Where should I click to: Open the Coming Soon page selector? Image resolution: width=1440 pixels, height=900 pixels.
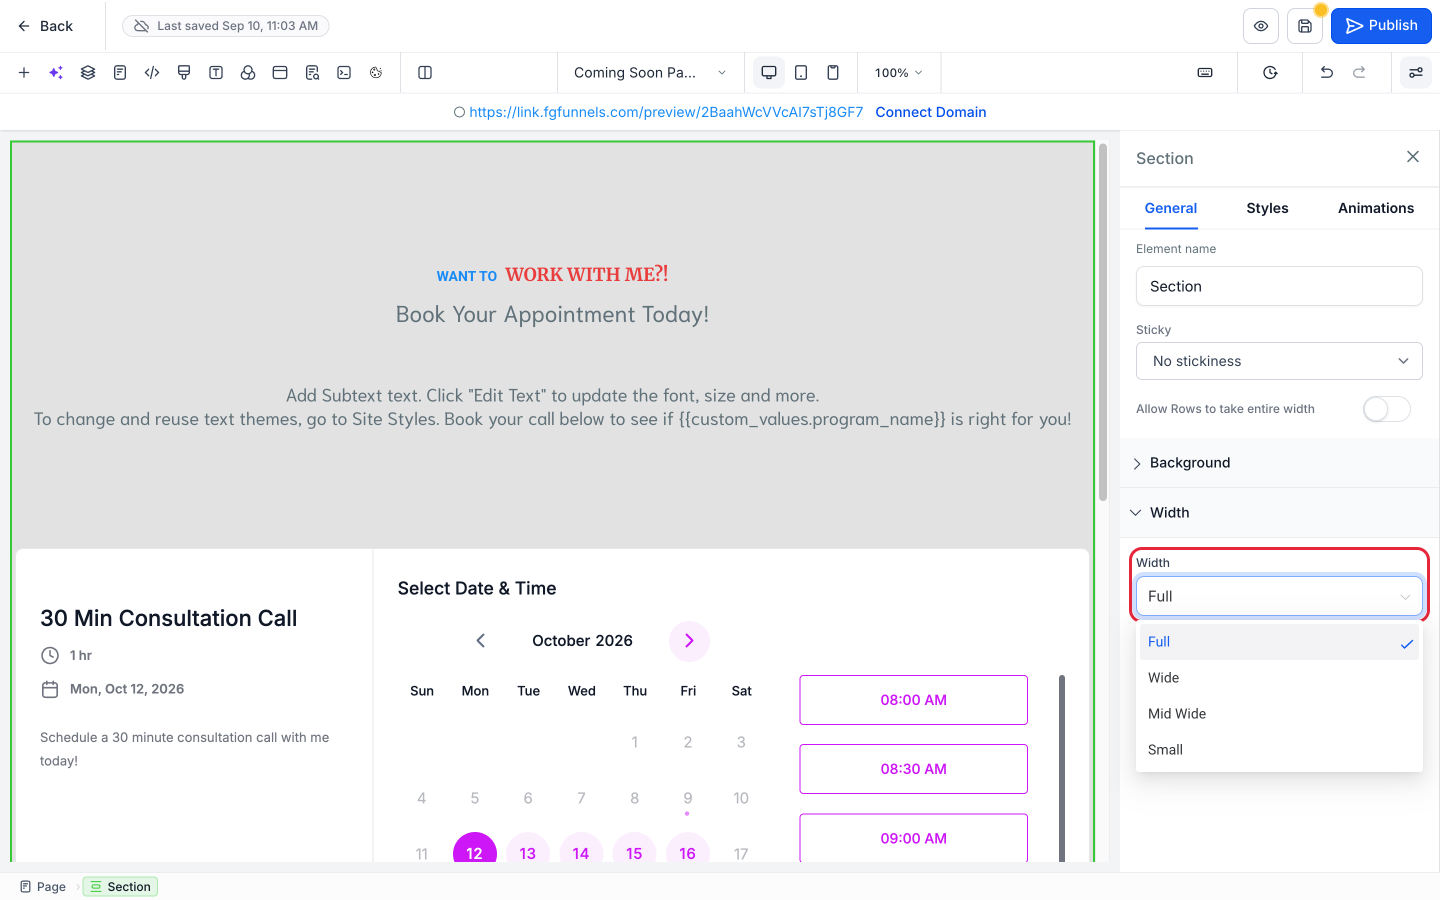coord(650,72)
